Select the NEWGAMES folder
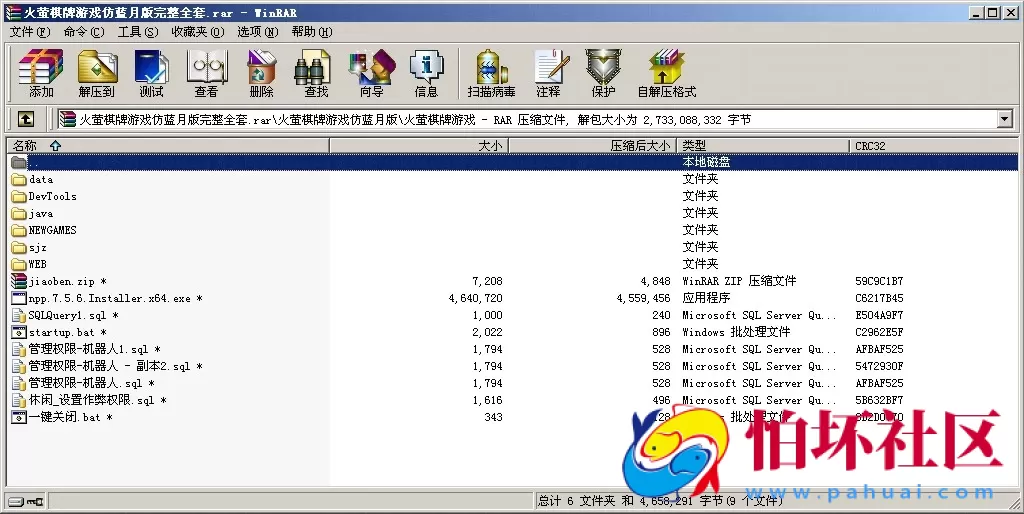 click(x=52, y=231)
